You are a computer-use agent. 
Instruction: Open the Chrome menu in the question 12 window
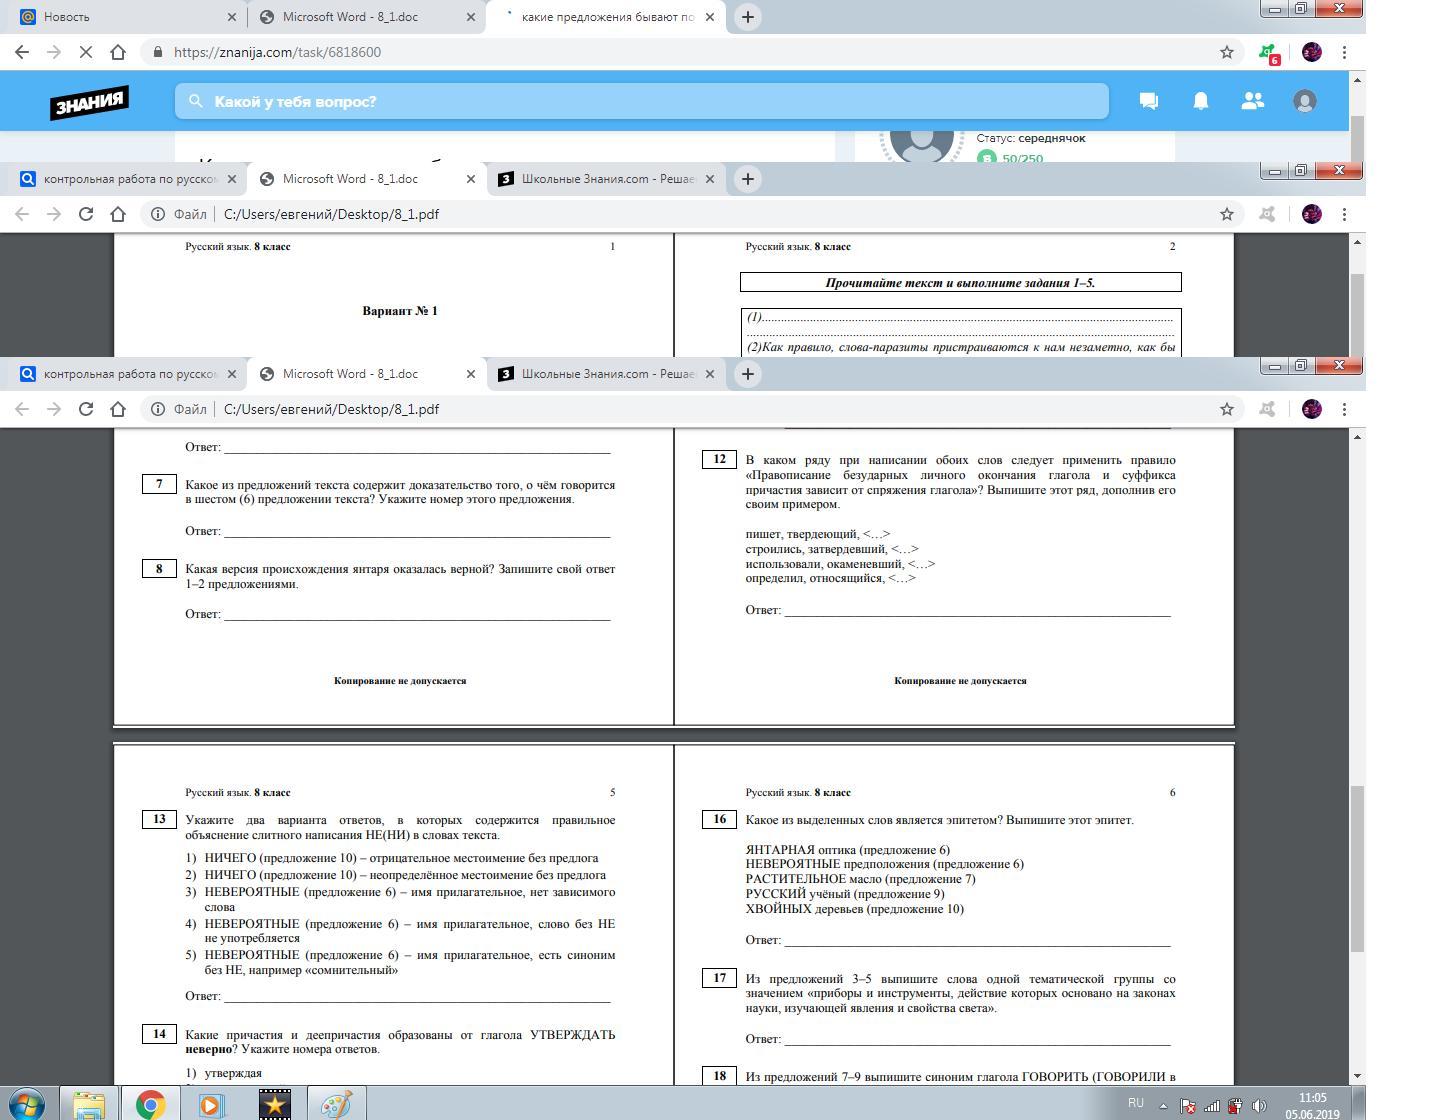pyautogui.click(x=1344, y=409)
